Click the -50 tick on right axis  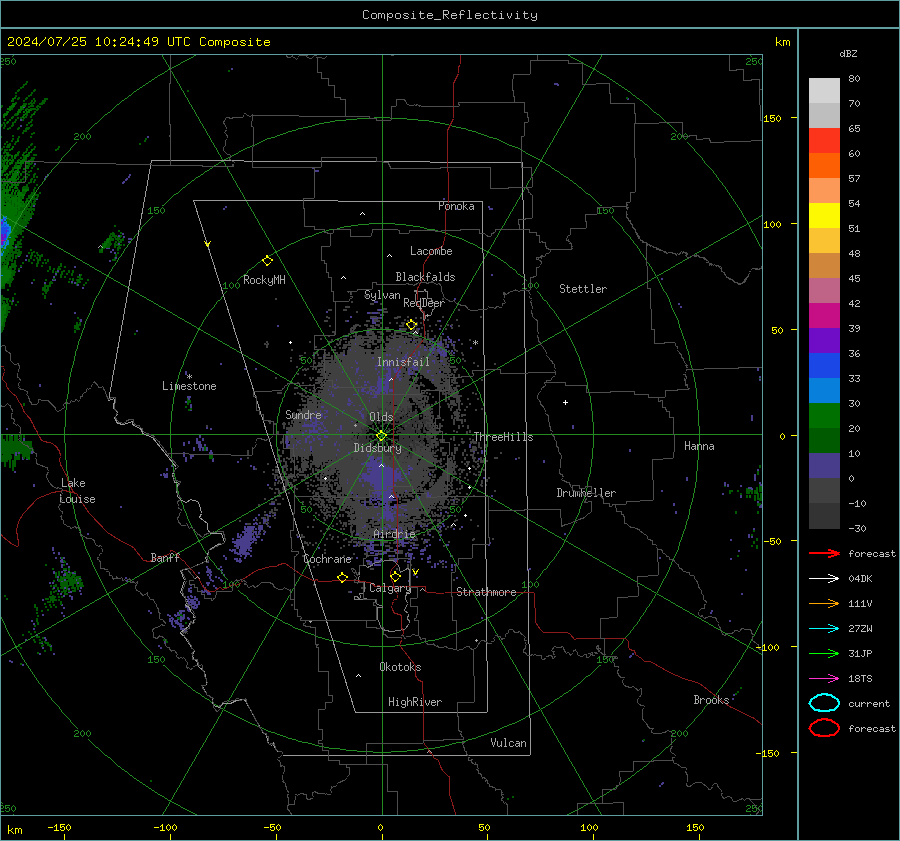pos(772,541)
